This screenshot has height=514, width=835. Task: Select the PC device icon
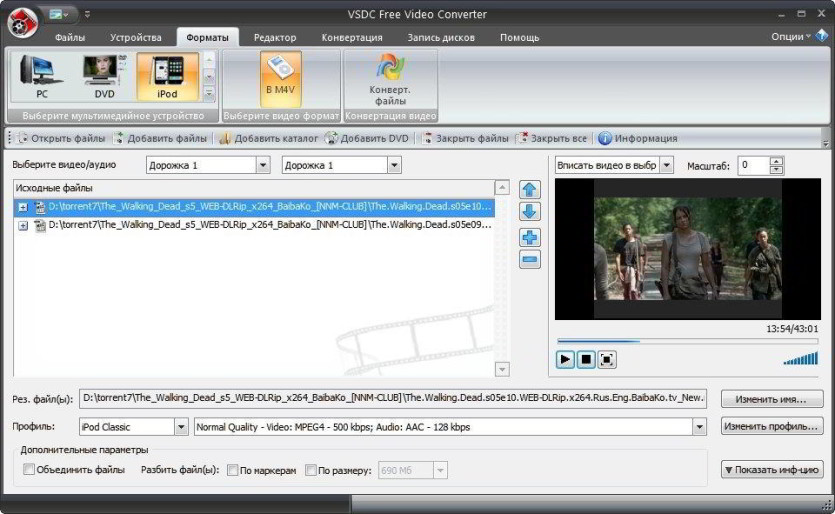pos(42,77)
